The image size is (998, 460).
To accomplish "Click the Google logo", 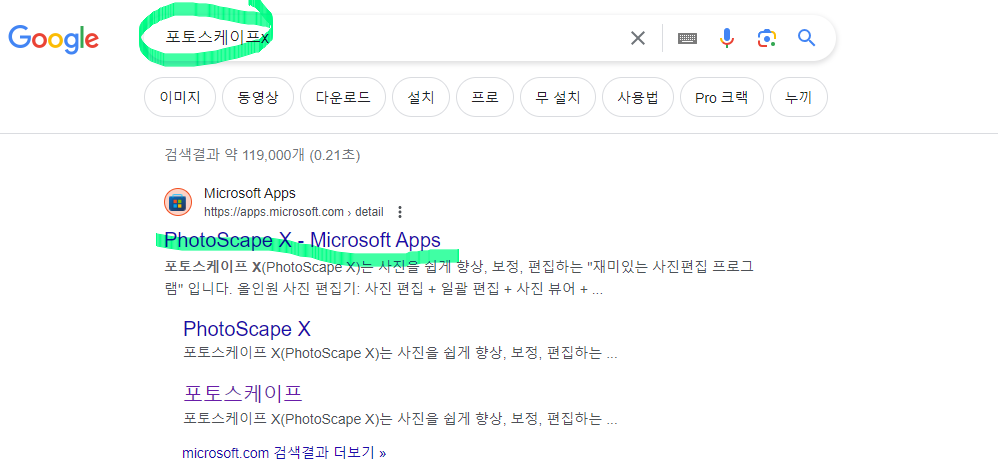I will 53,38.
